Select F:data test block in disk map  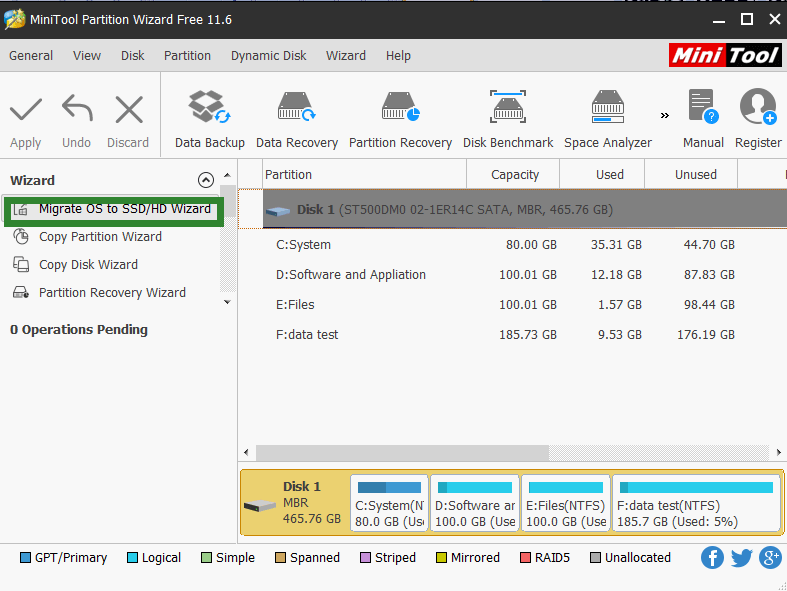pos(697,503)
